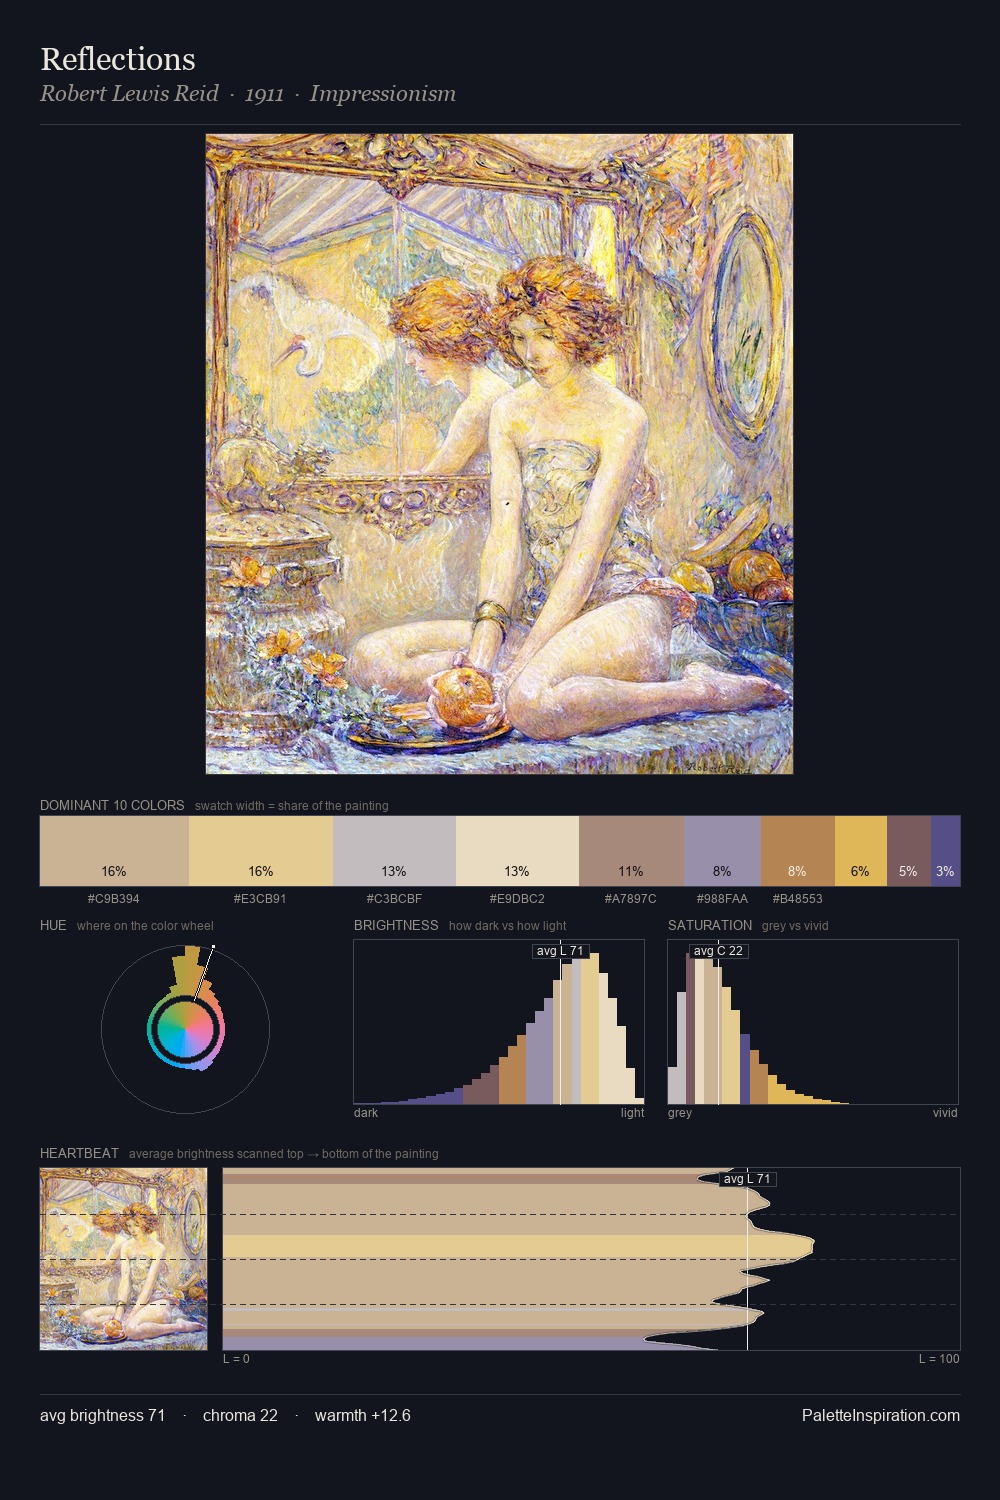Image resolution: width=1000 pixels, height=1500 pixels.
Task: Click the #988FAA lavender swatch
Action: point(722,851)
